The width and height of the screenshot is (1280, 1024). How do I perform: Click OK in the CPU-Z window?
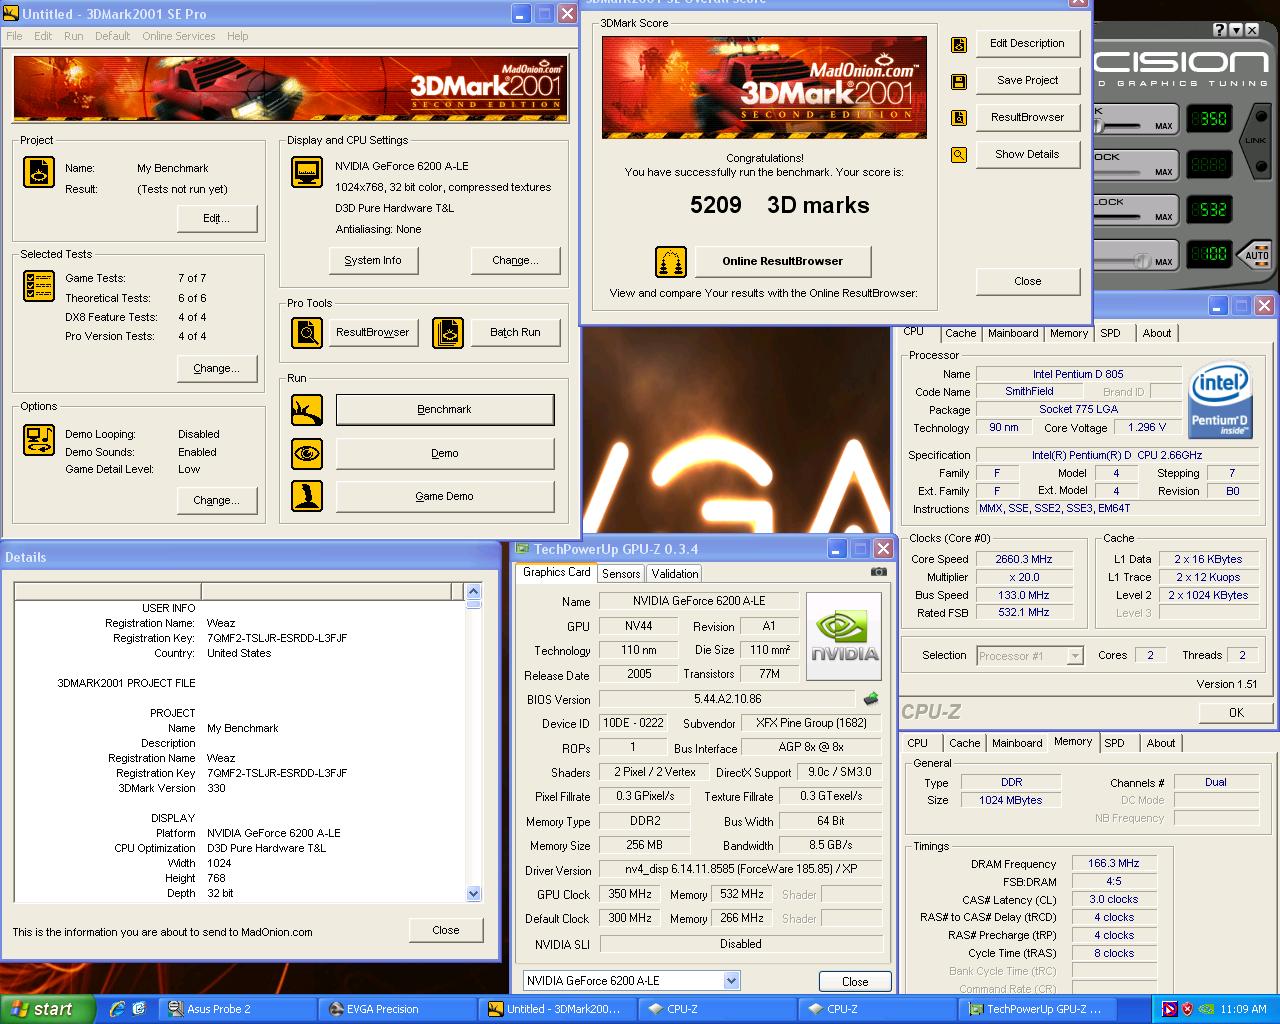click(1236, 713)
